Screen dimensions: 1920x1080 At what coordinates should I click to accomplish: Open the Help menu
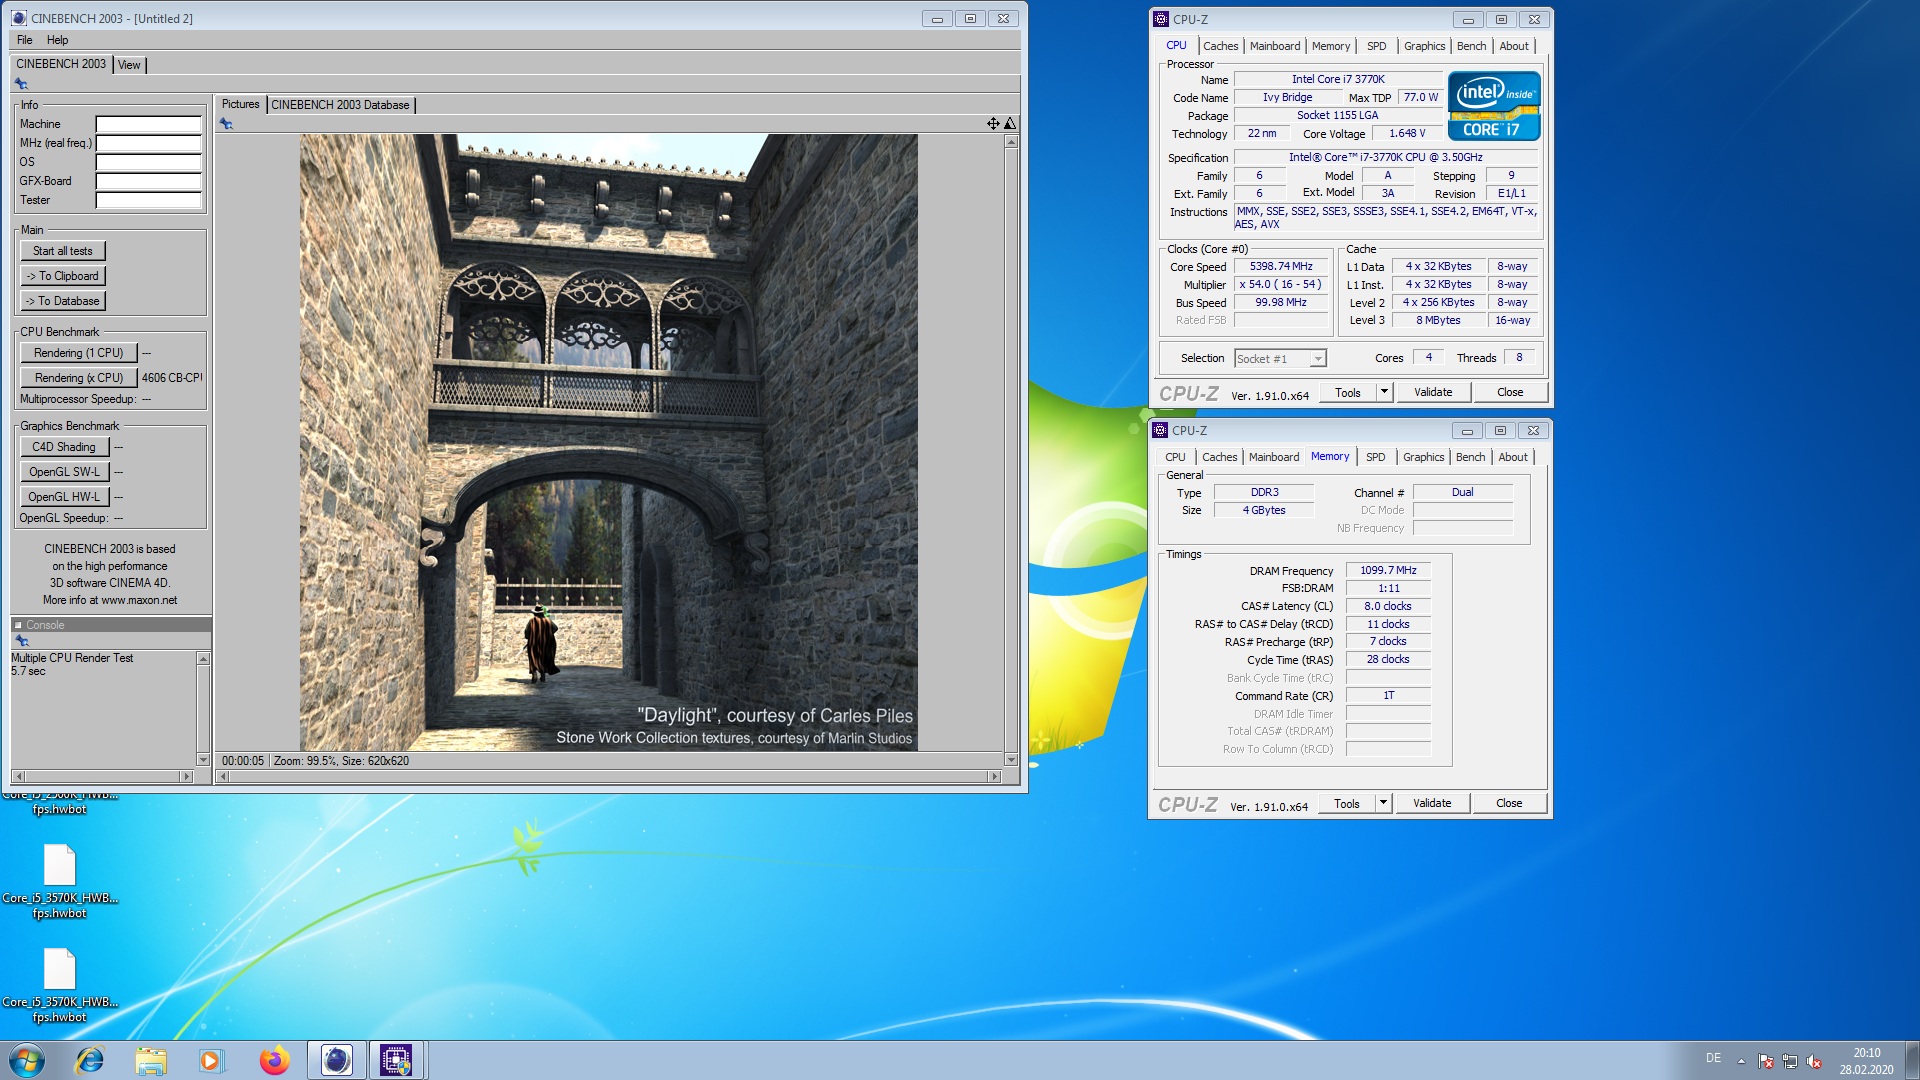point(58,40)
